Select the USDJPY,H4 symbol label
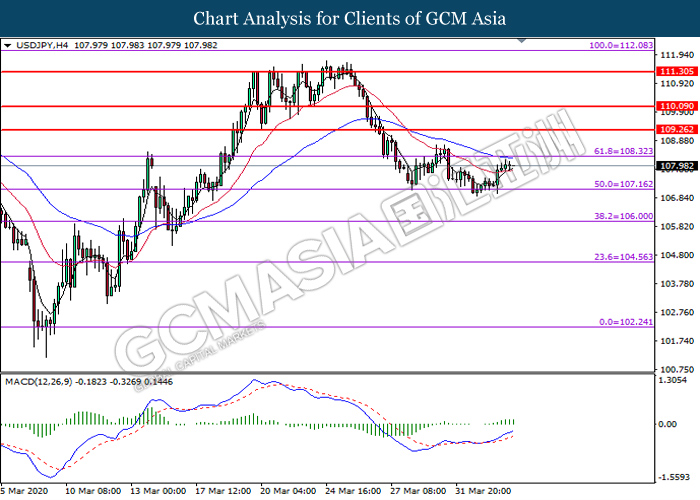The height and width of the screenshot is (500, 700). [x=42, y=45]
